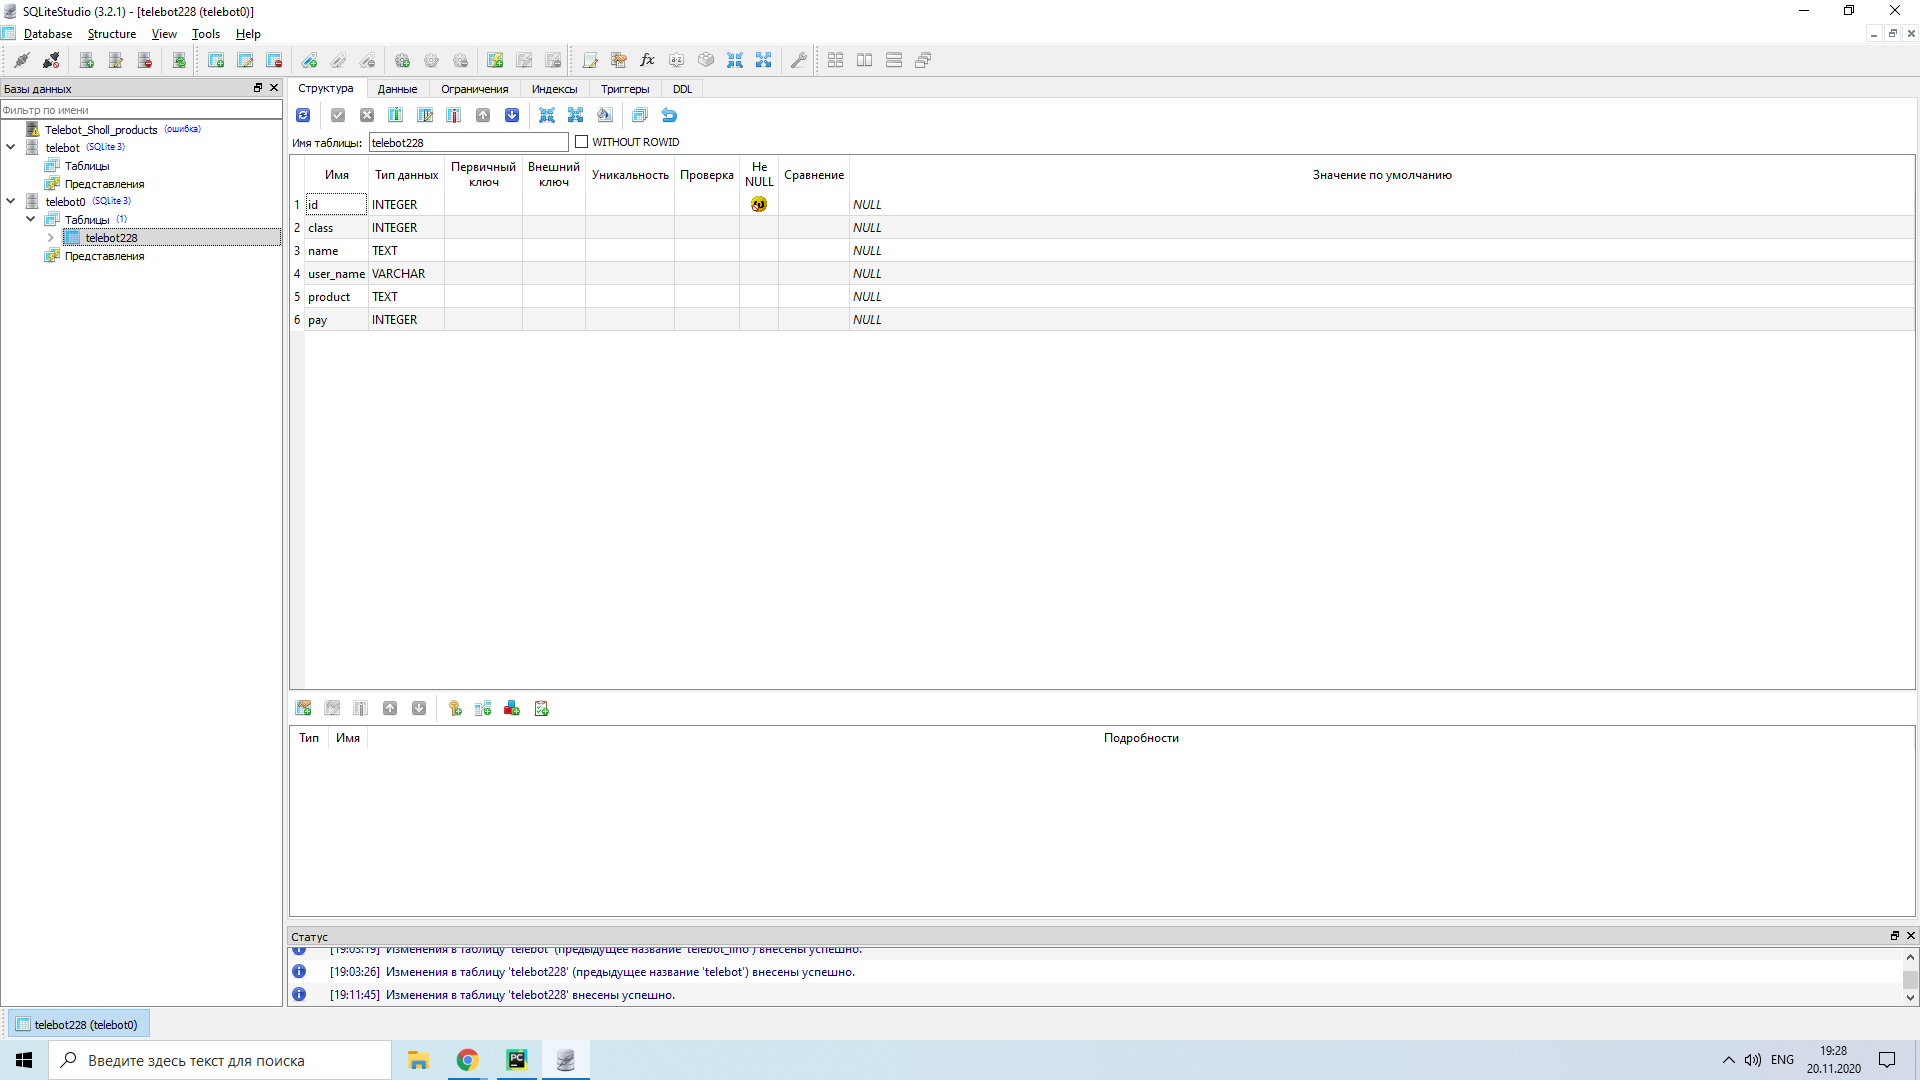Select the user_name column row

tap(1102, 274)
